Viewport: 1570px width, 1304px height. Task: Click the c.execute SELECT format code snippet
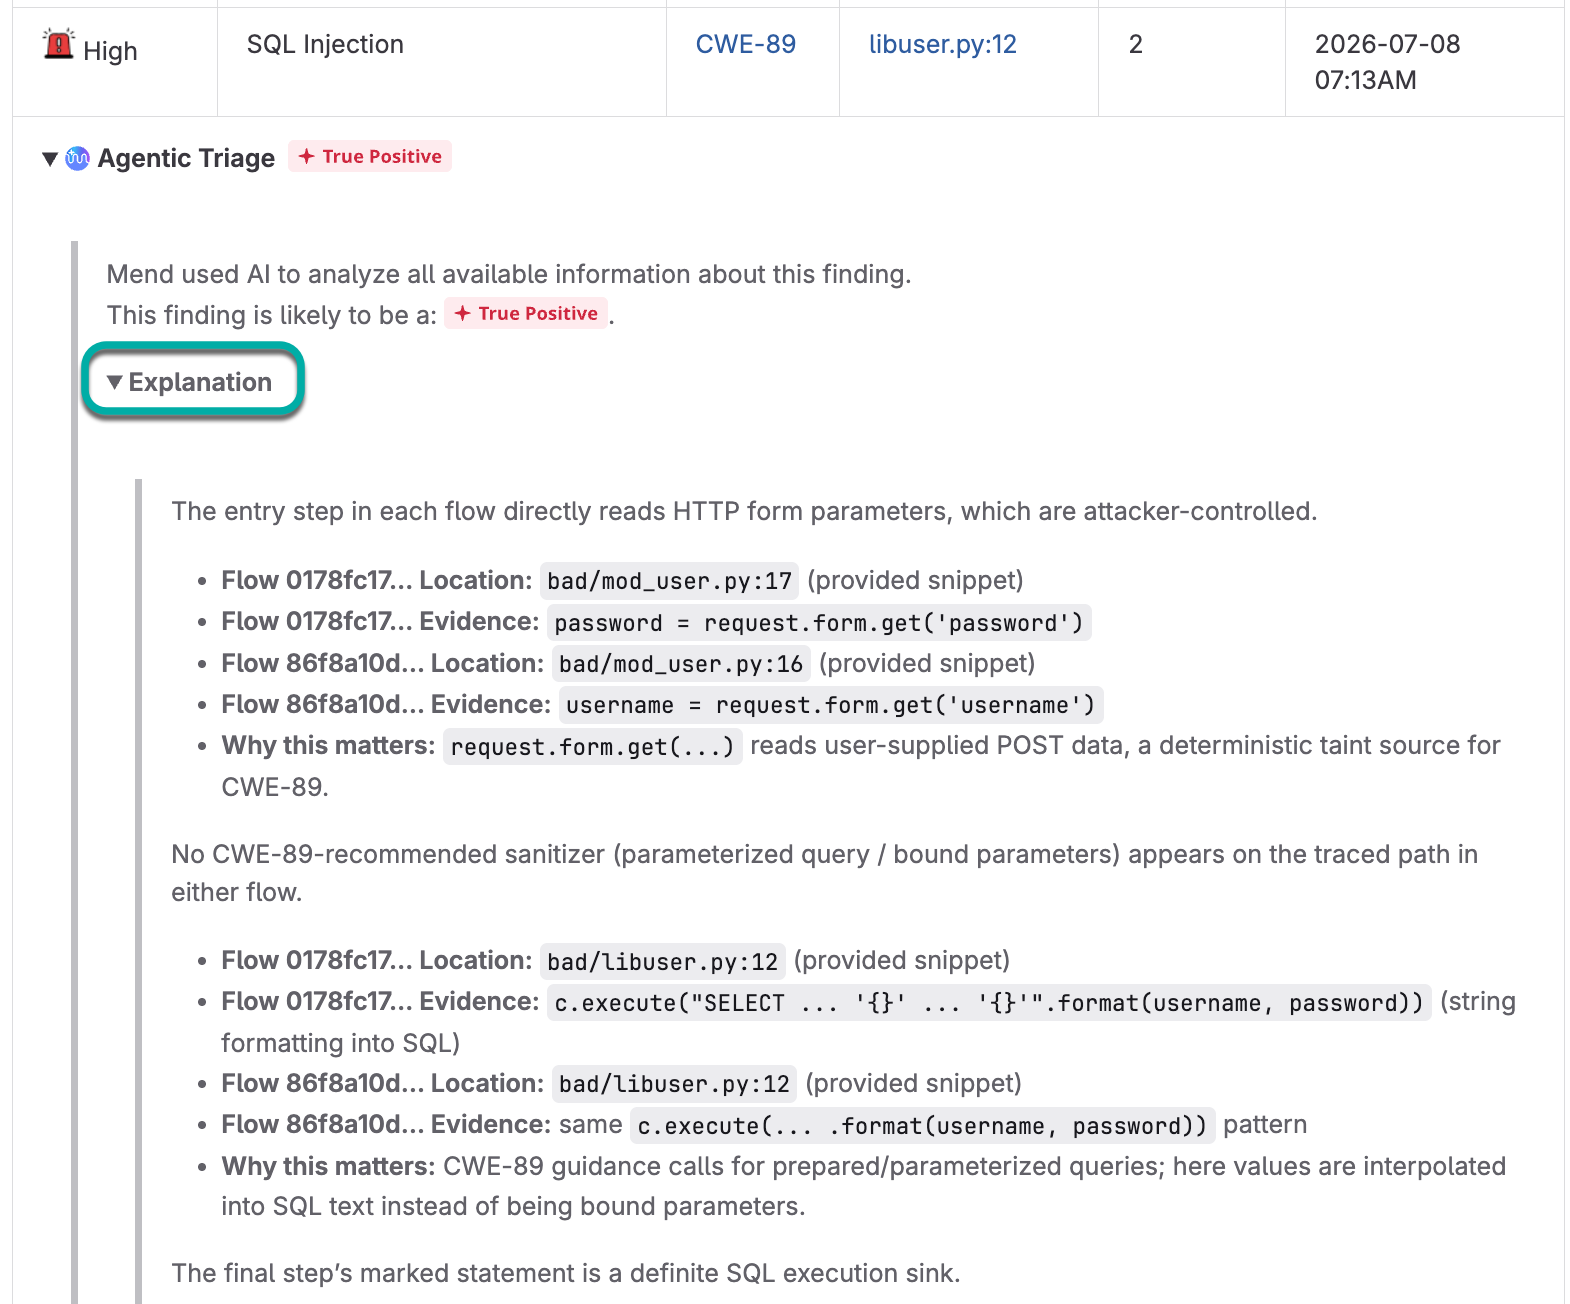tap(989, 1003)
